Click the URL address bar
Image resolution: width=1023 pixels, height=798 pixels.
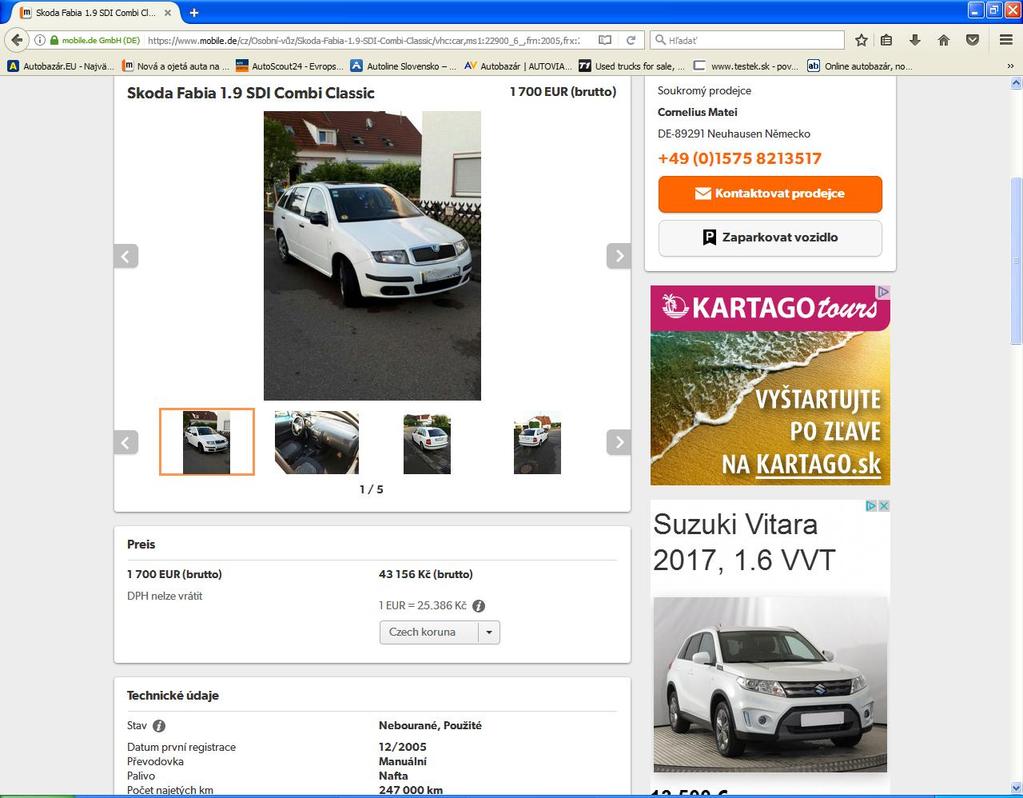point(363,40)
